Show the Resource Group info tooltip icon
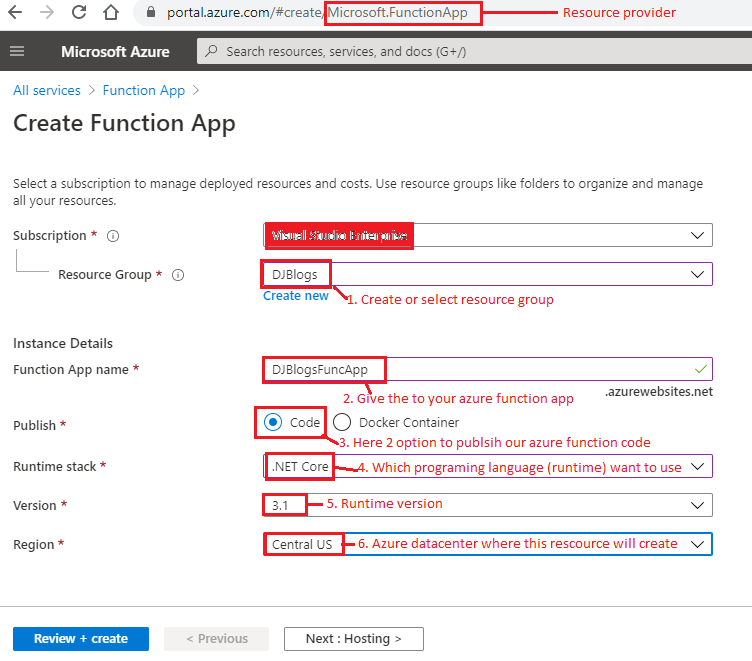 [178, 275]
